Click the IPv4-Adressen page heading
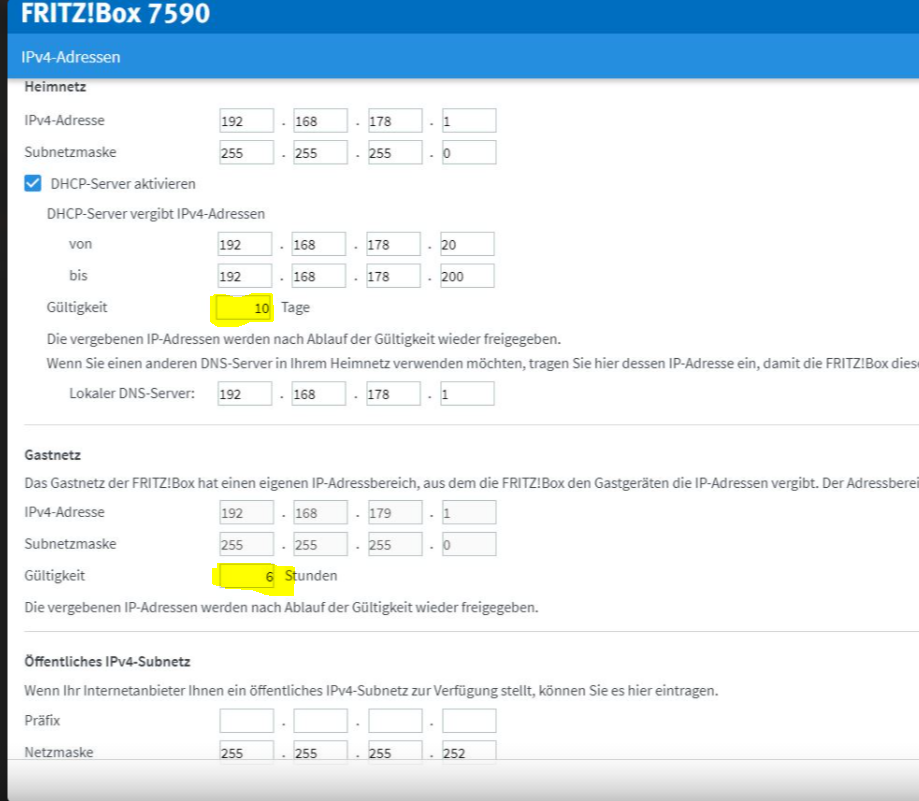This screenshot has height=801, width=919. click(x=71, y=57)
